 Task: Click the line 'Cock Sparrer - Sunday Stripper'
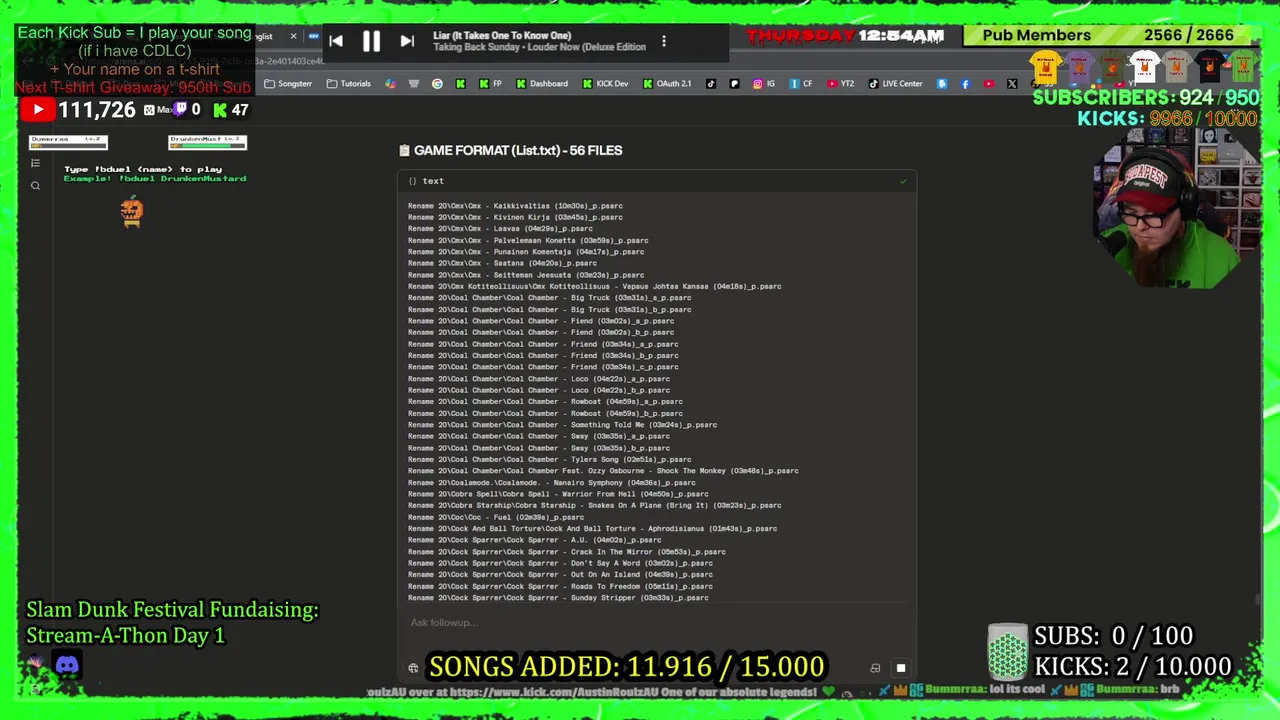pyautogui.click(x=558, y=598)
